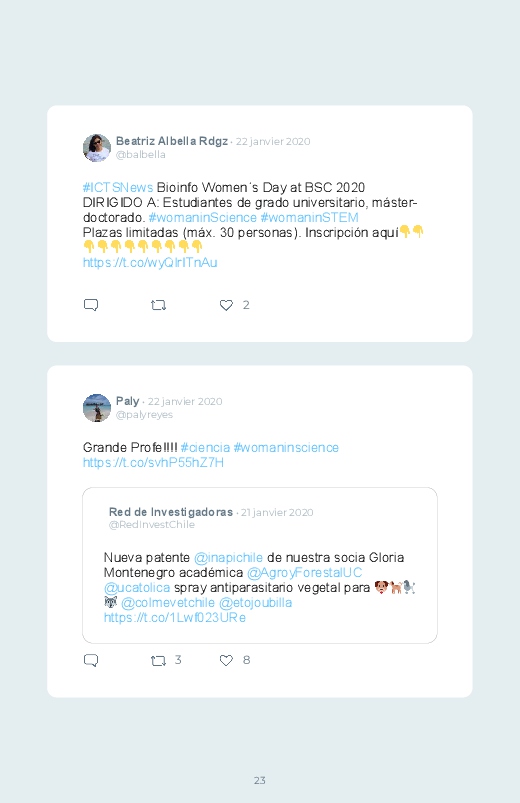Click retweet icon on Beatriz Albella's tweet
The height and width of the screenshot is (803, 520).
[158, 305]
